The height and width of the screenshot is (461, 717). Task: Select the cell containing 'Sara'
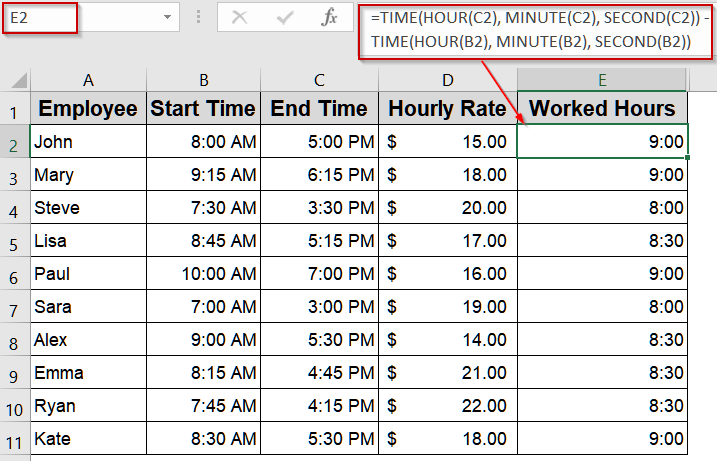pyautogui.click(x=88, y=306)
